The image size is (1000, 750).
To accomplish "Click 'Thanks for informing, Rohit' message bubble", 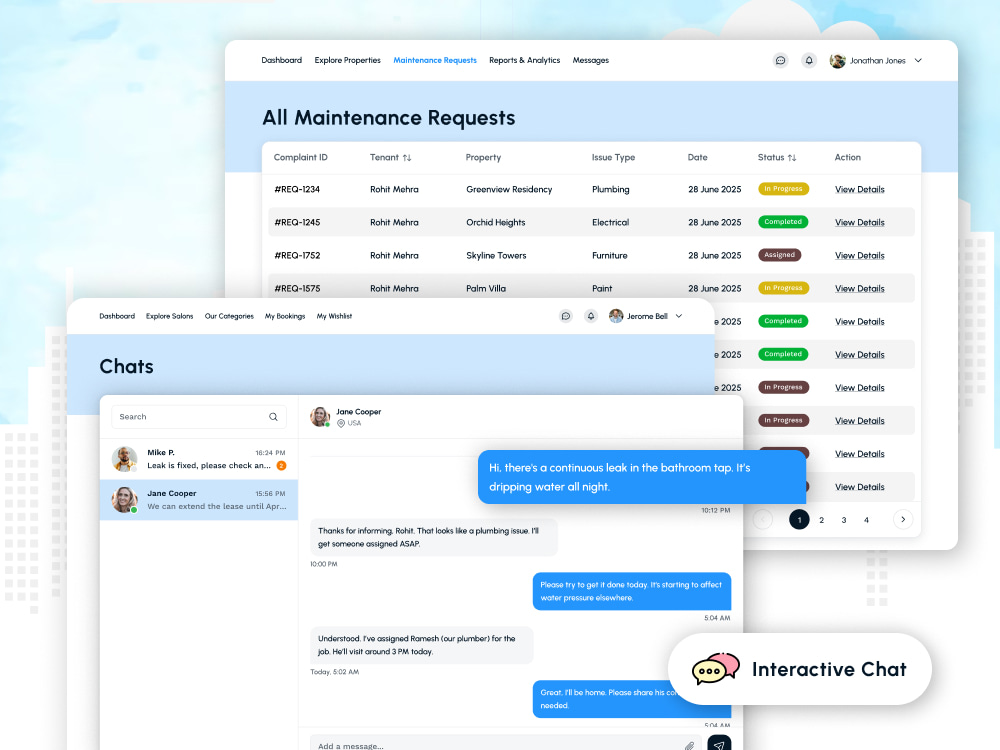I will (x=434, y=537).
